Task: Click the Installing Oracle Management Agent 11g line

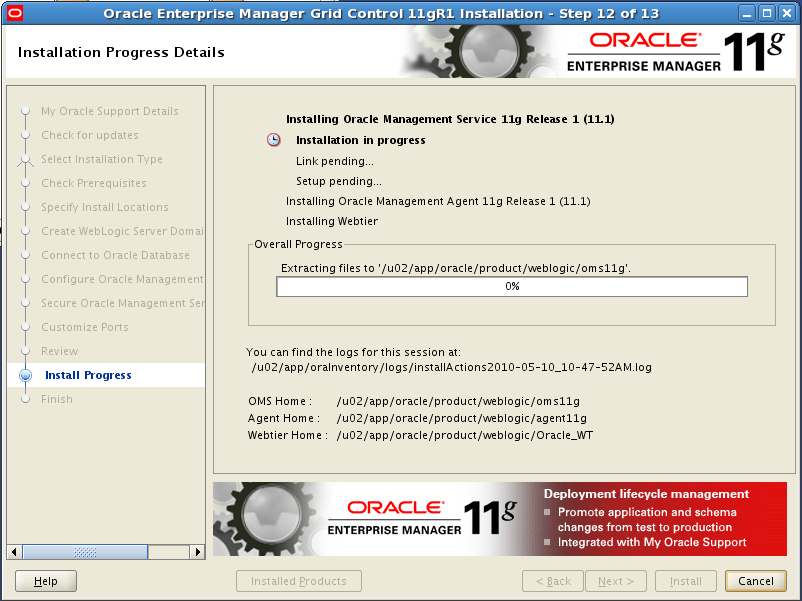Action: (438, 201)
